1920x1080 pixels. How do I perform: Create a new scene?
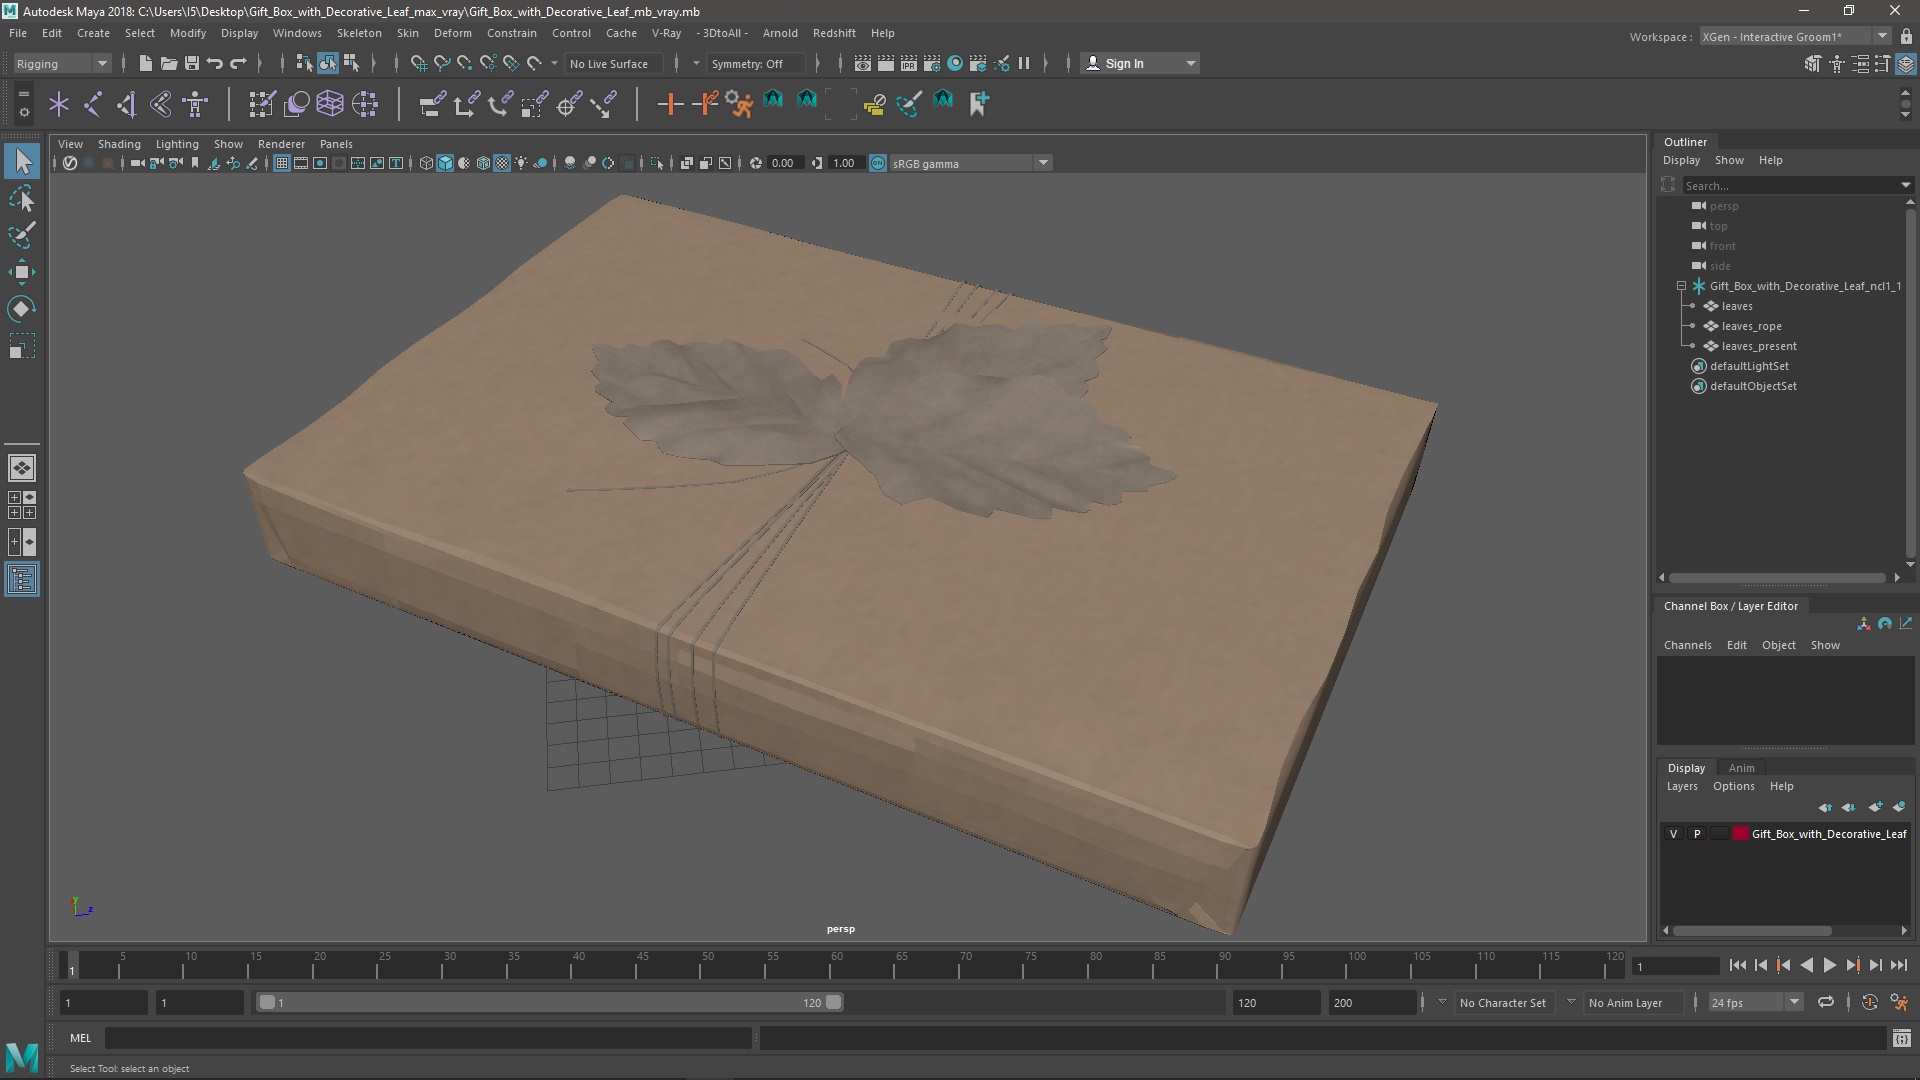146,63
